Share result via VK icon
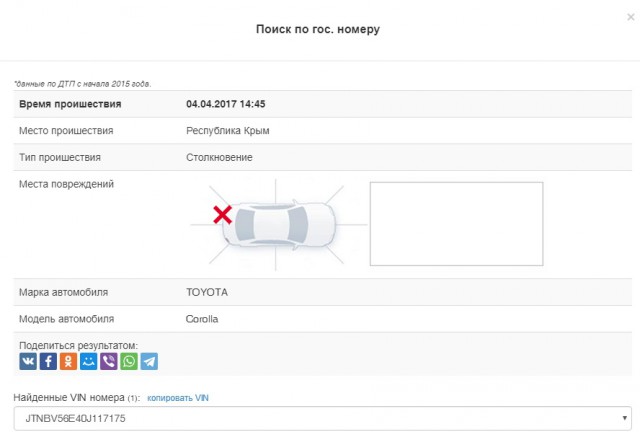The image size is (640, 432). (28, 361)
